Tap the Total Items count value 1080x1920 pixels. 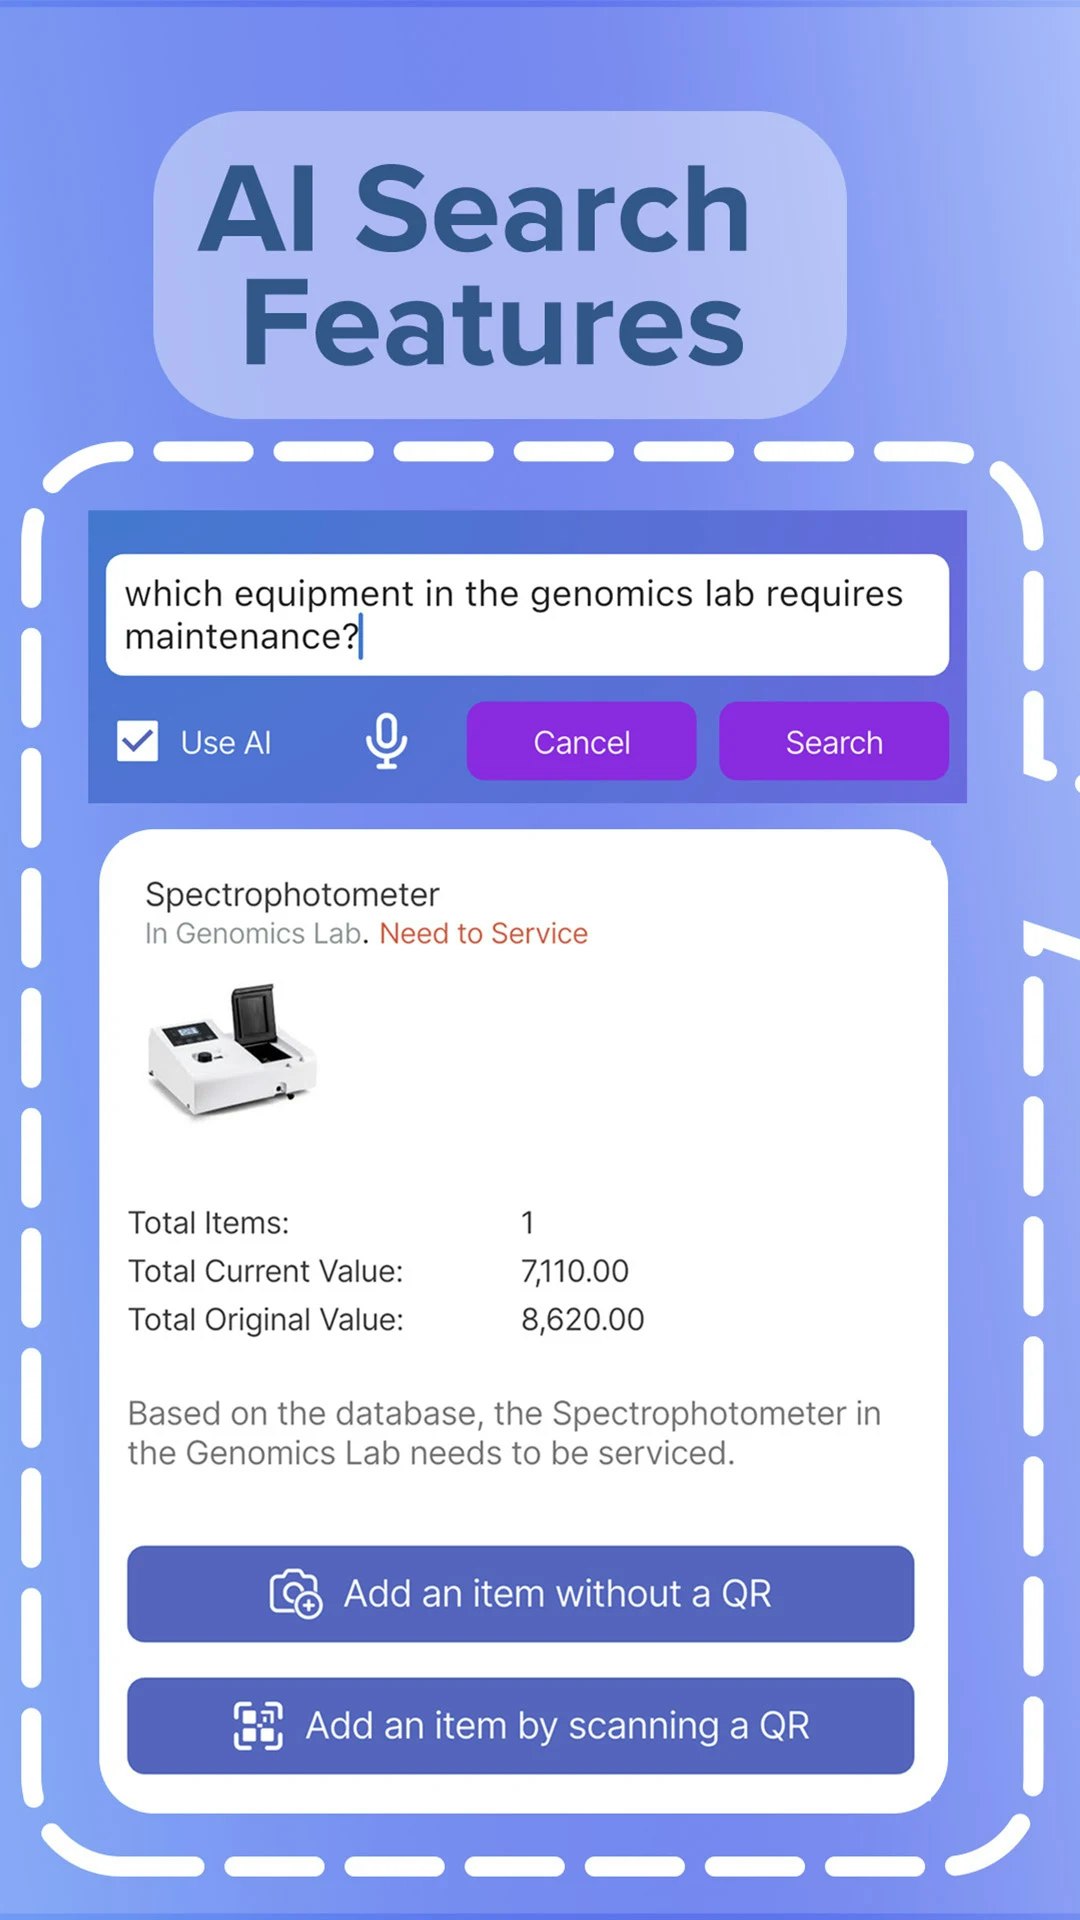click(527, 1222)
